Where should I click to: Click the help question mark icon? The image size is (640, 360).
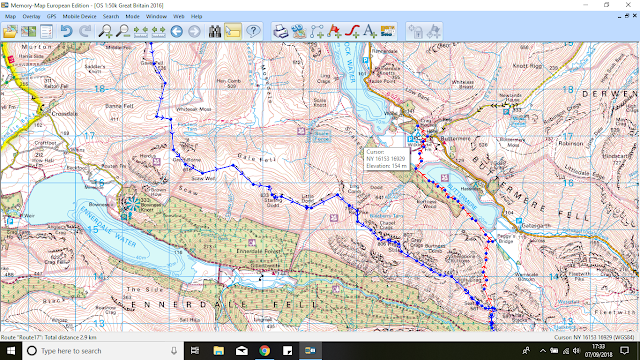click(253, 31)
